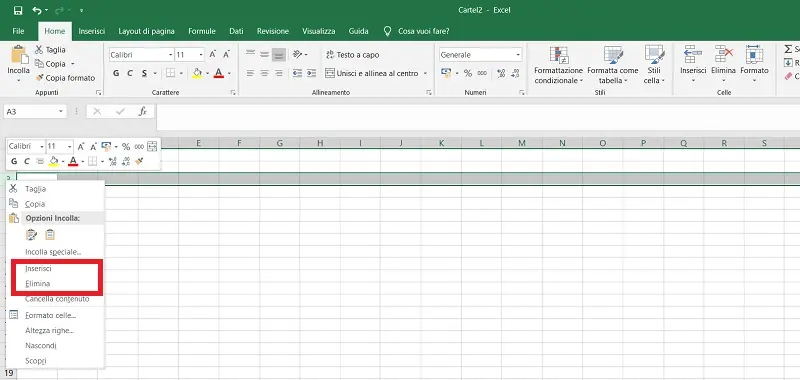Image resolution: width=800 pixels, height=380 pixels.
Task: Open the Name Box A3 dropdown arrow
Action: click(x=61, y=111)
